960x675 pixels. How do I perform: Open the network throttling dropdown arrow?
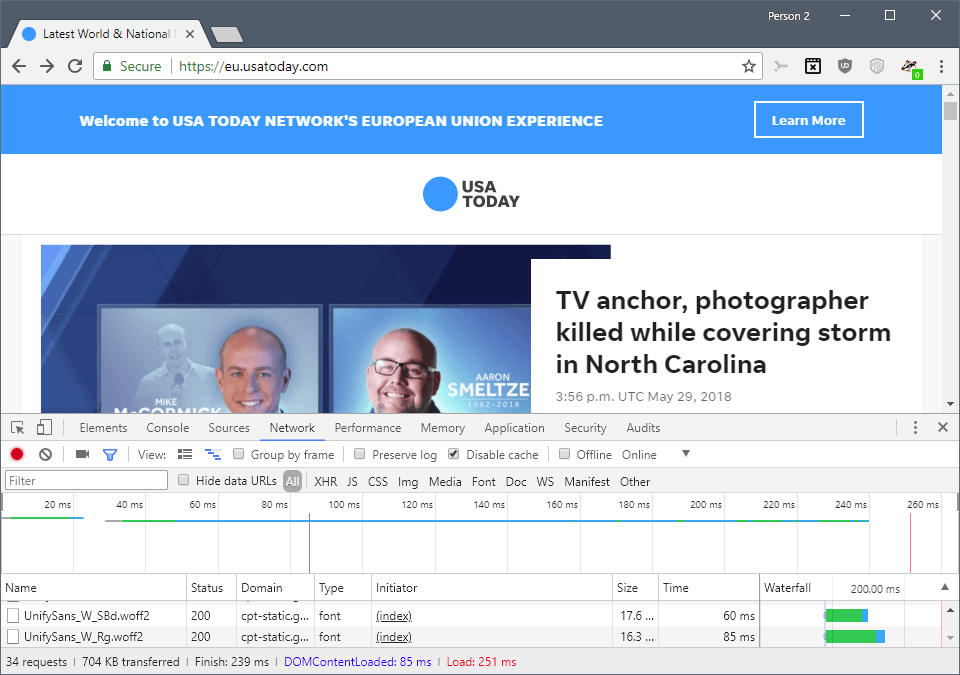pos(686,454)
